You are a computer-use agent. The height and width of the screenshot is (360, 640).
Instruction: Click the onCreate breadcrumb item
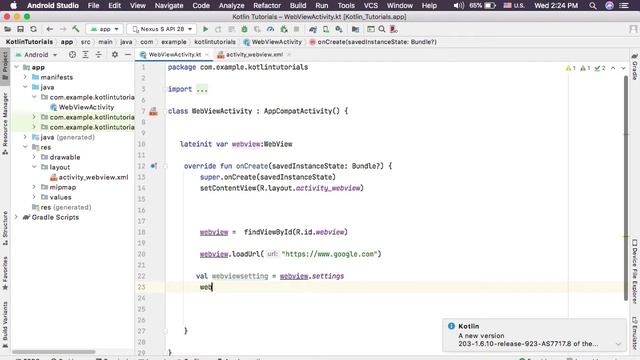pos(373,42)
